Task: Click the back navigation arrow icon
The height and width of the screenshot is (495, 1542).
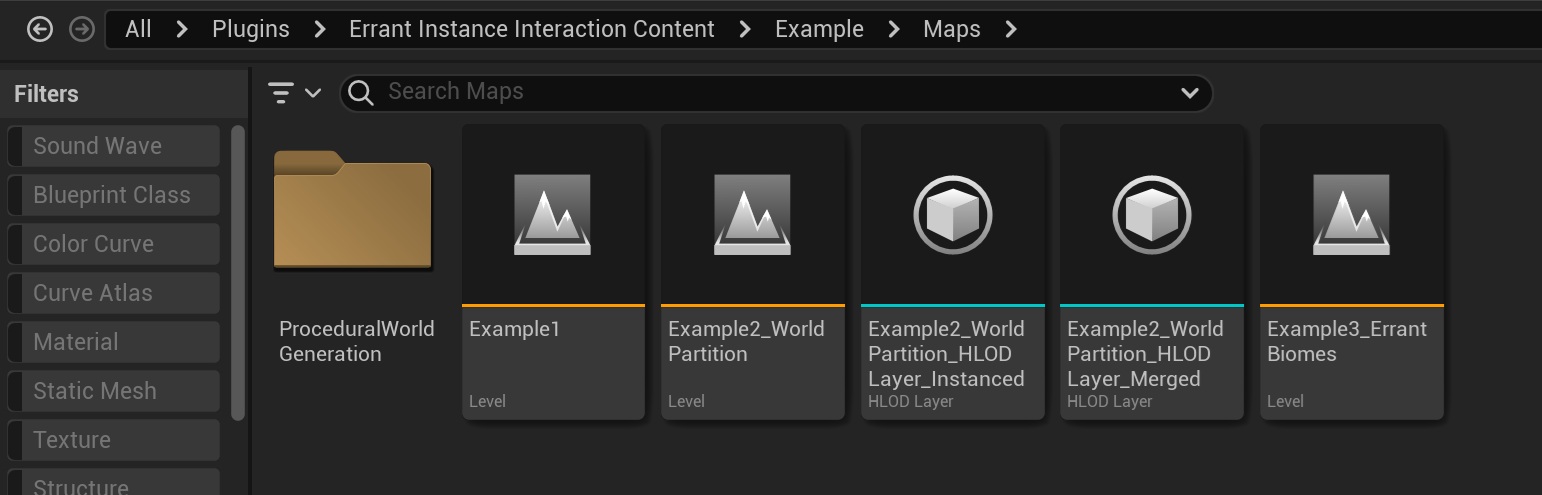Action: 40,29
